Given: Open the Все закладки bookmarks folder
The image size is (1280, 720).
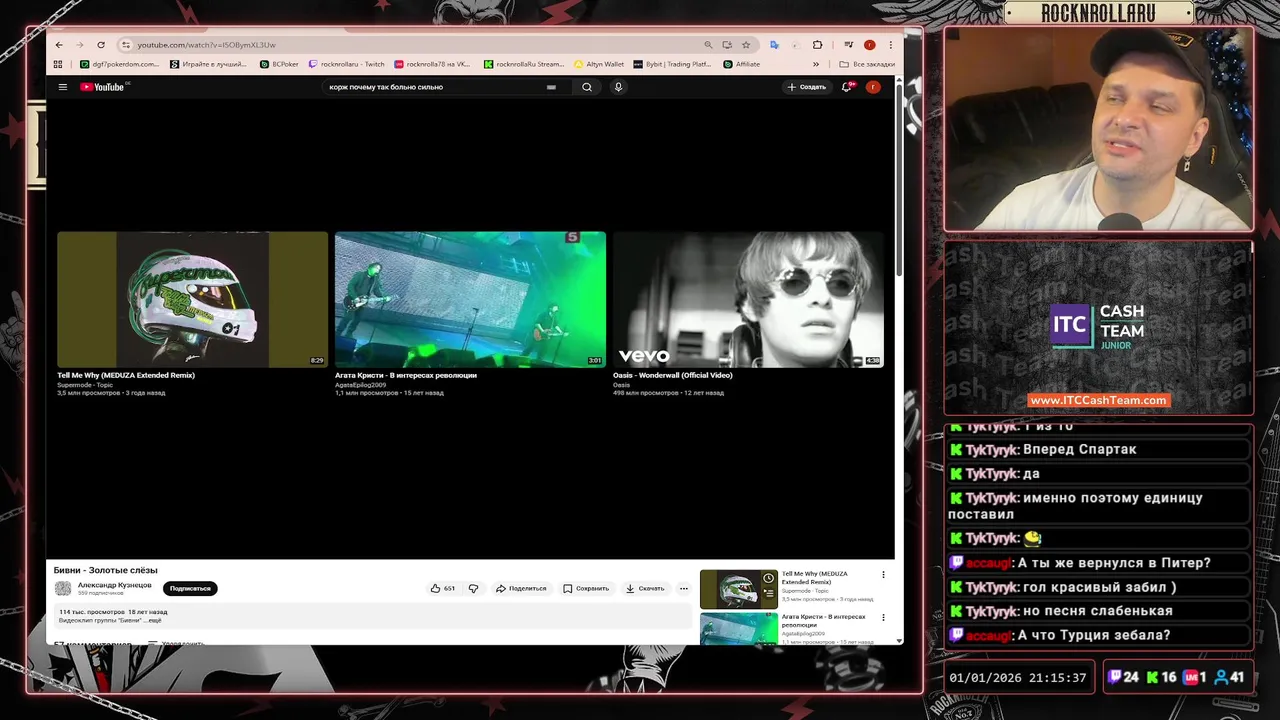Looking at the screenshot, I should click(867, 64).
